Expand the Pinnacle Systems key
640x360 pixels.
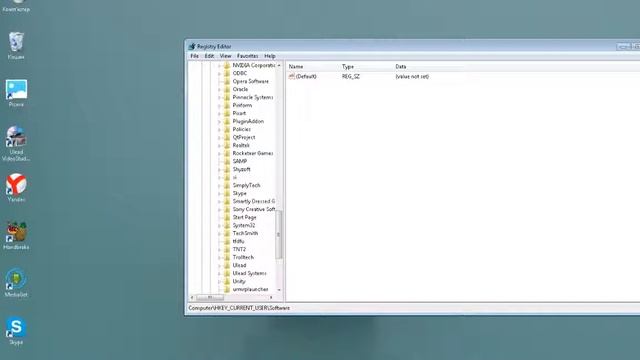(x=219, y=98)
